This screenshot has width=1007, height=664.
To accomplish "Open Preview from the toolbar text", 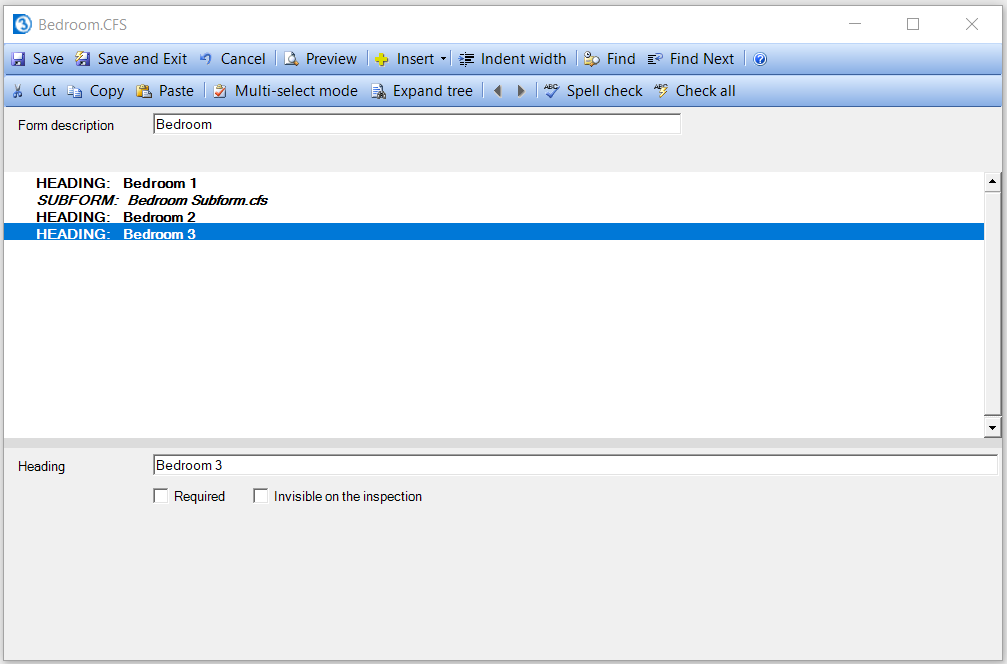I will (331, 59).
